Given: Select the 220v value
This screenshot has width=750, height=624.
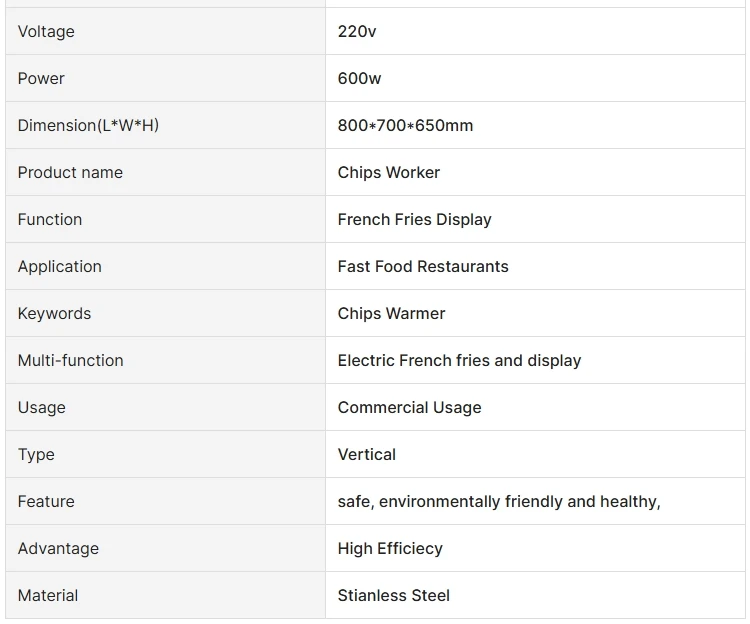Looking at the screenshot, I should pyautogui.click(x=357, y=32).
